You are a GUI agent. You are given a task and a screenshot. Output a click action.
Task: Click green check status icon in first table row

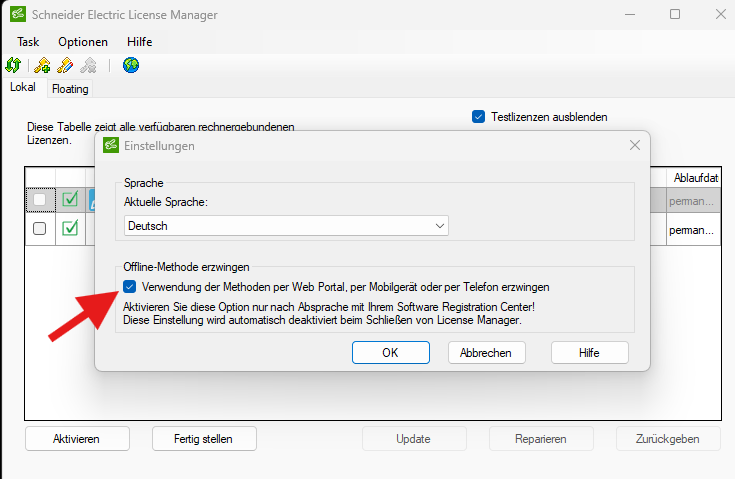[70, 200]
